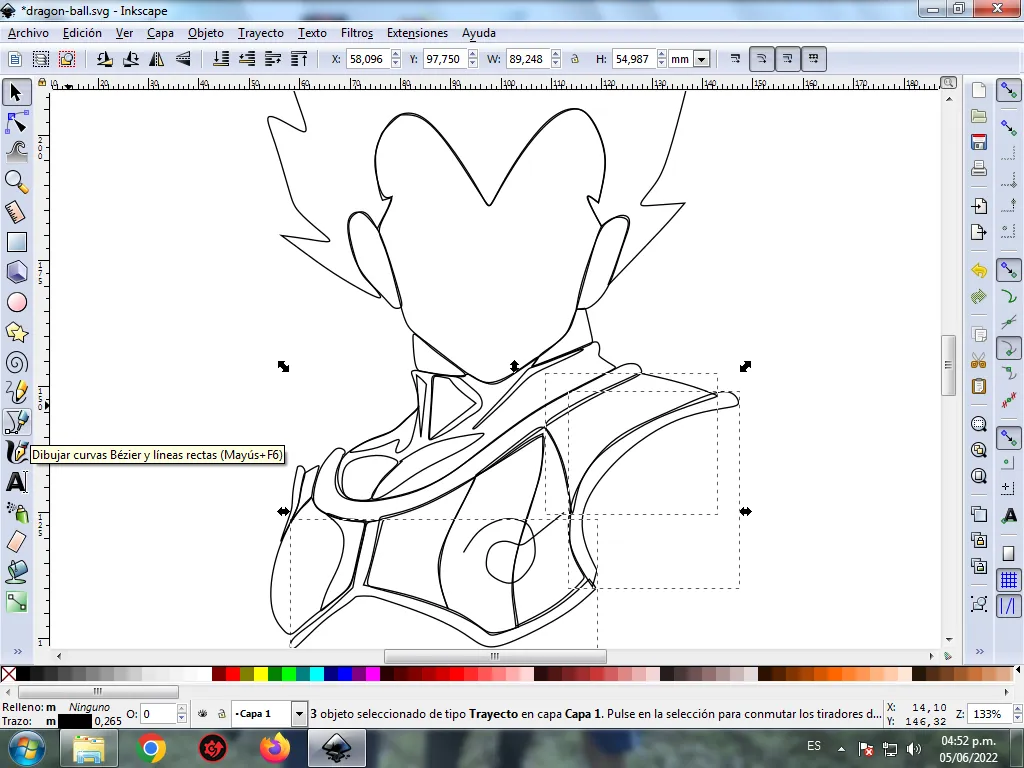Image resolution: width=1024 pixels, height=768 pixels.
Task: Open the Extensiones menu
Action: [x=417, y=33]
